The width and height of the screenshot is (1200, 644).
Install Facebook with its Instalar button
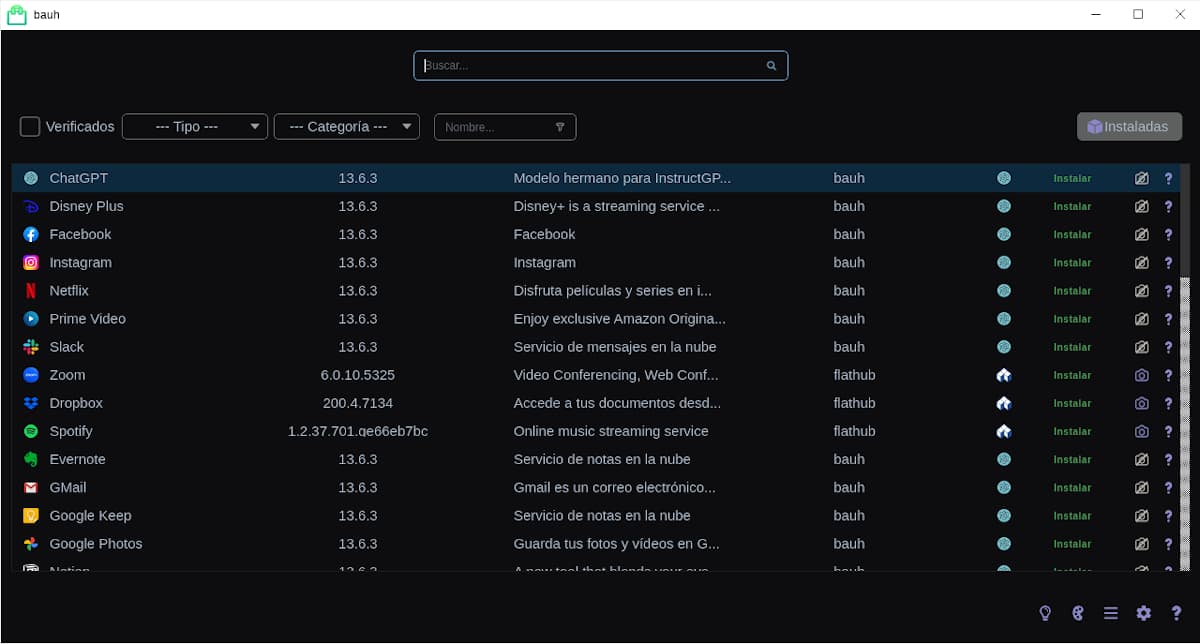point(1072,234)
